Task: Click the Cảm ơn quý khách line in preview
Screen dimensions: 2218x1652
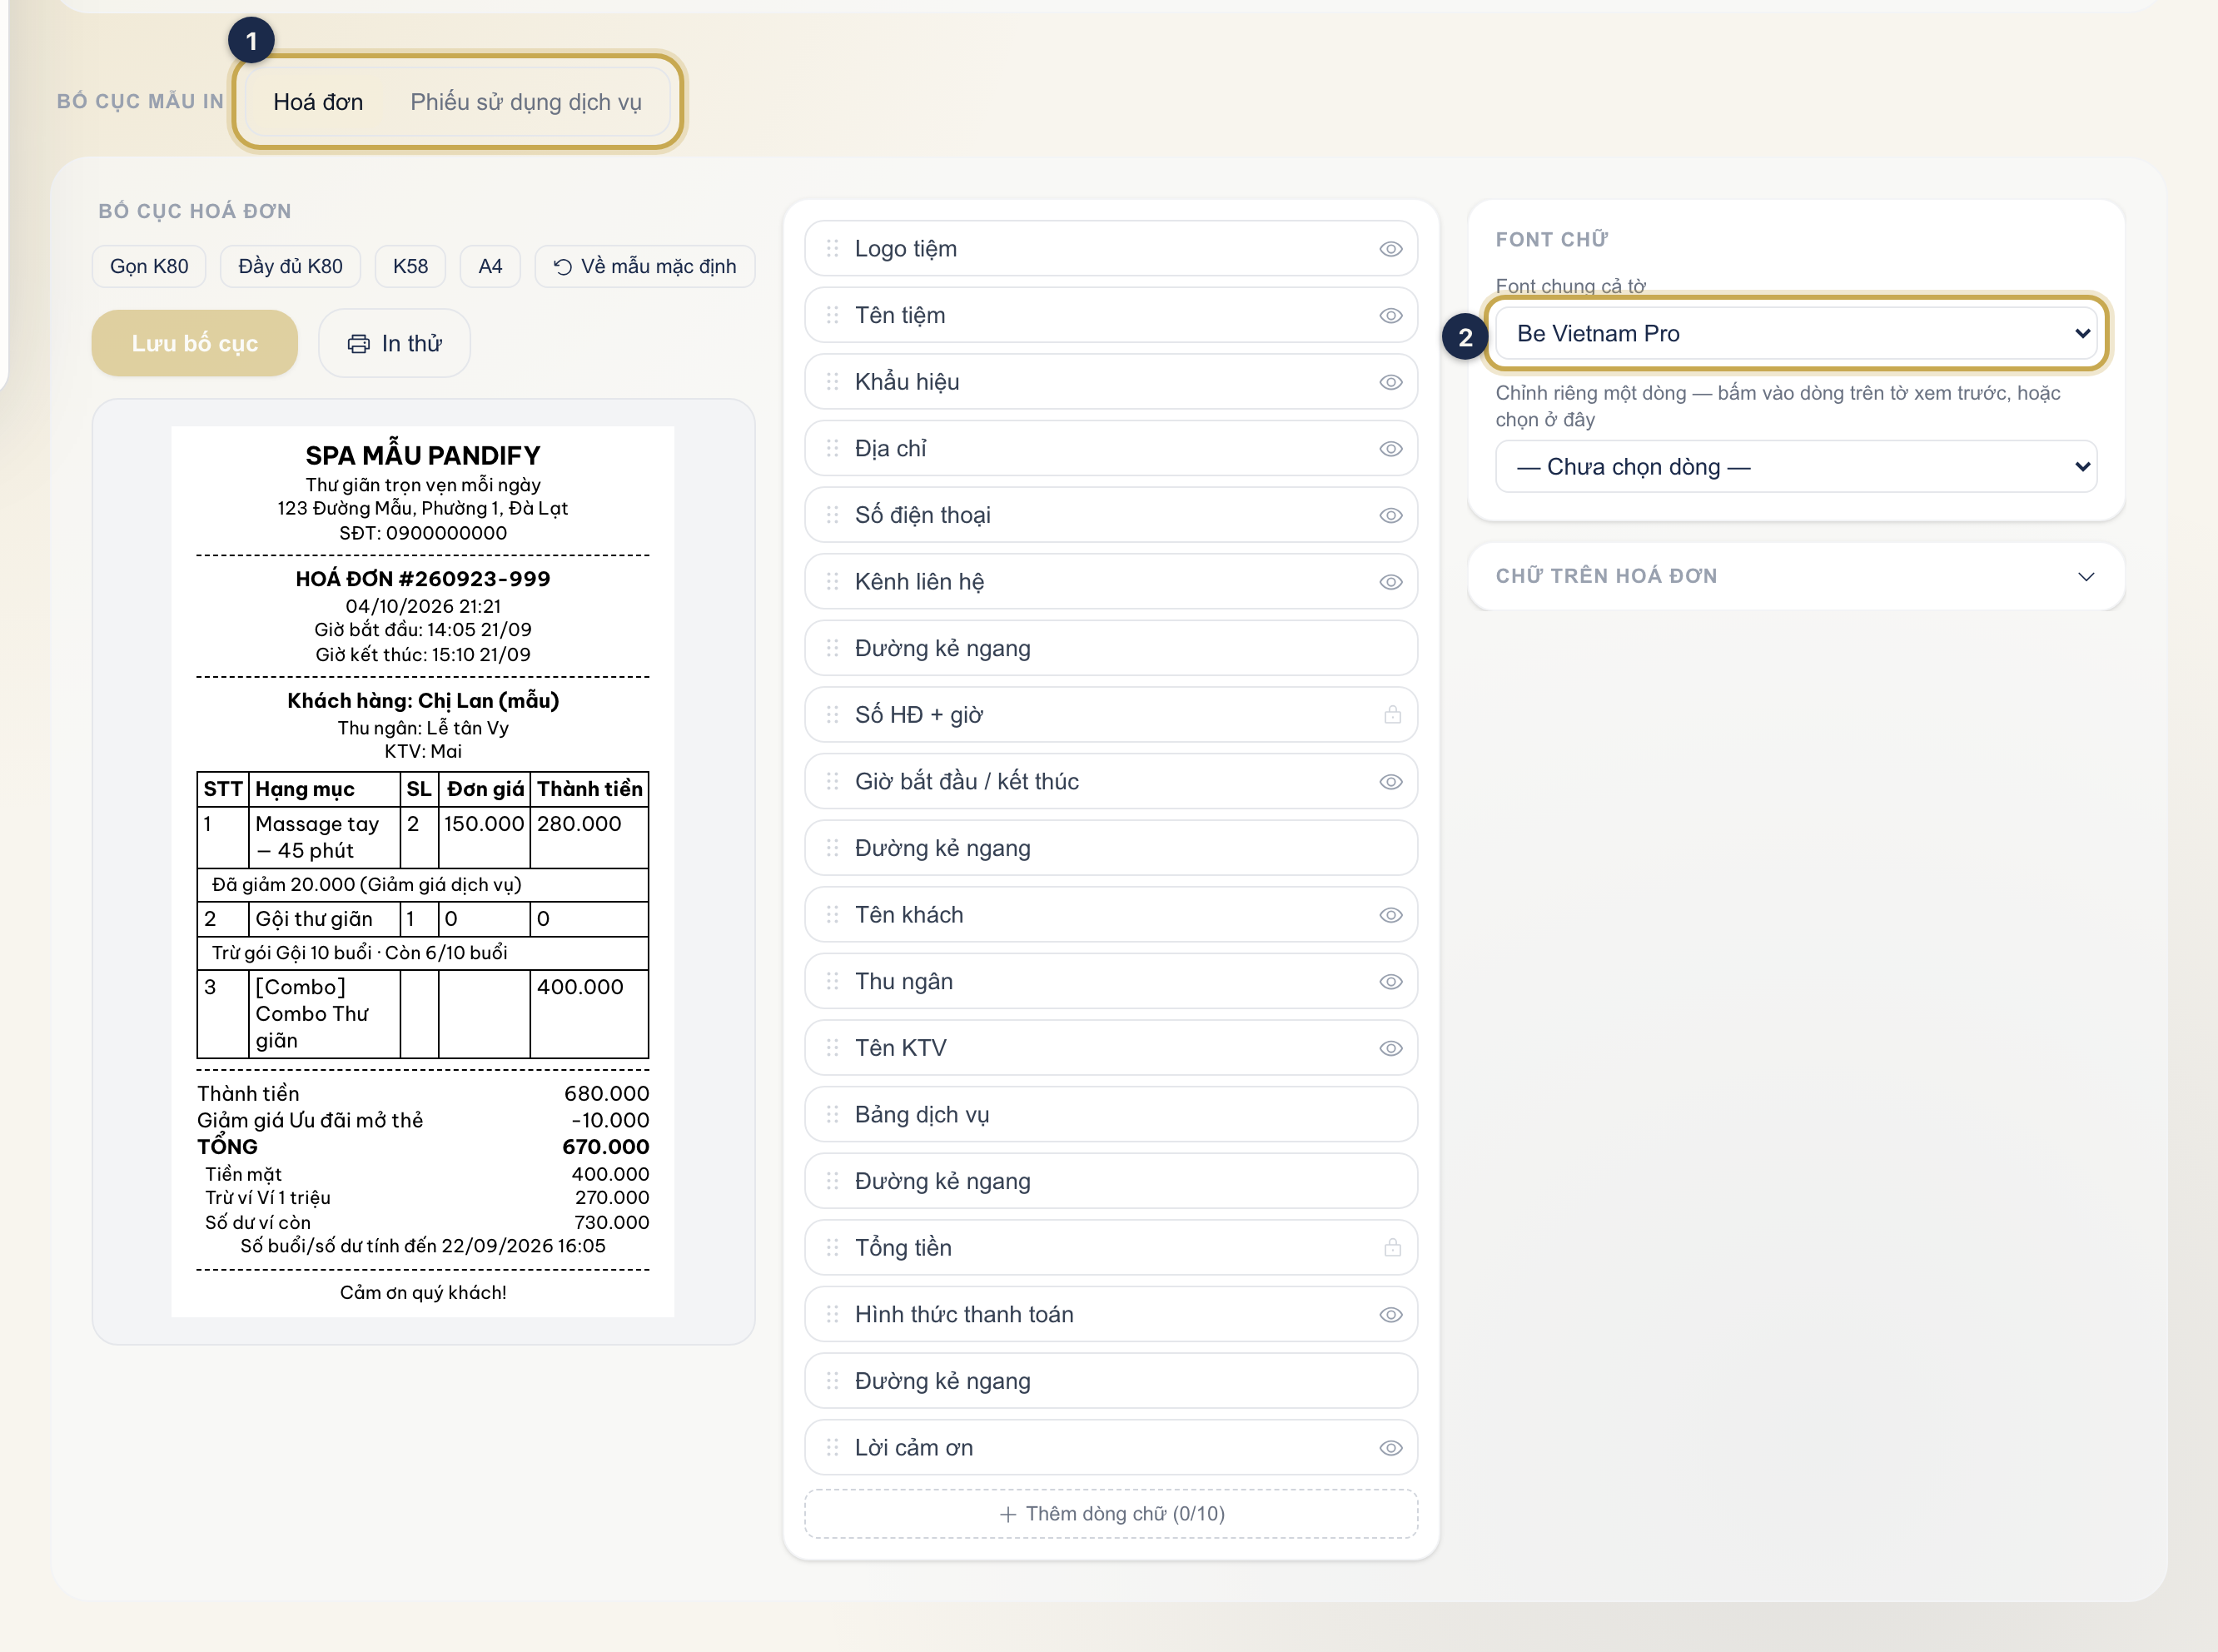Action: 423,1292
